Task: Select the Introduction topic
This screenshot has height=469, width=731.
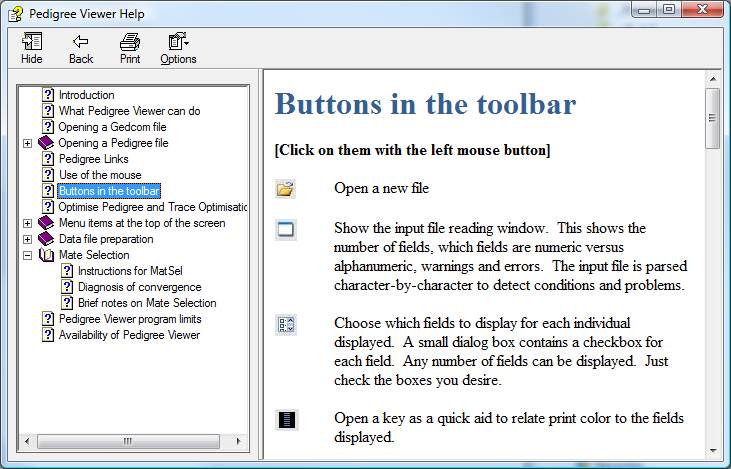Action: (86, 95)
